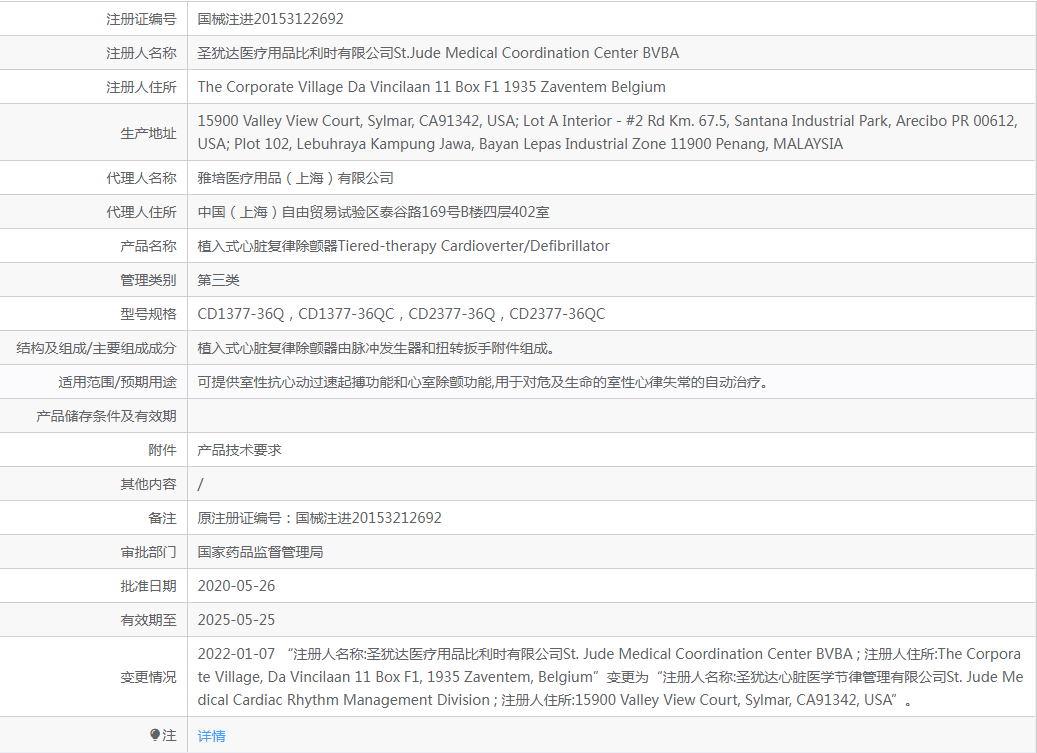
Task: Click the 变更情况 label
Action: tap(148, 678)
